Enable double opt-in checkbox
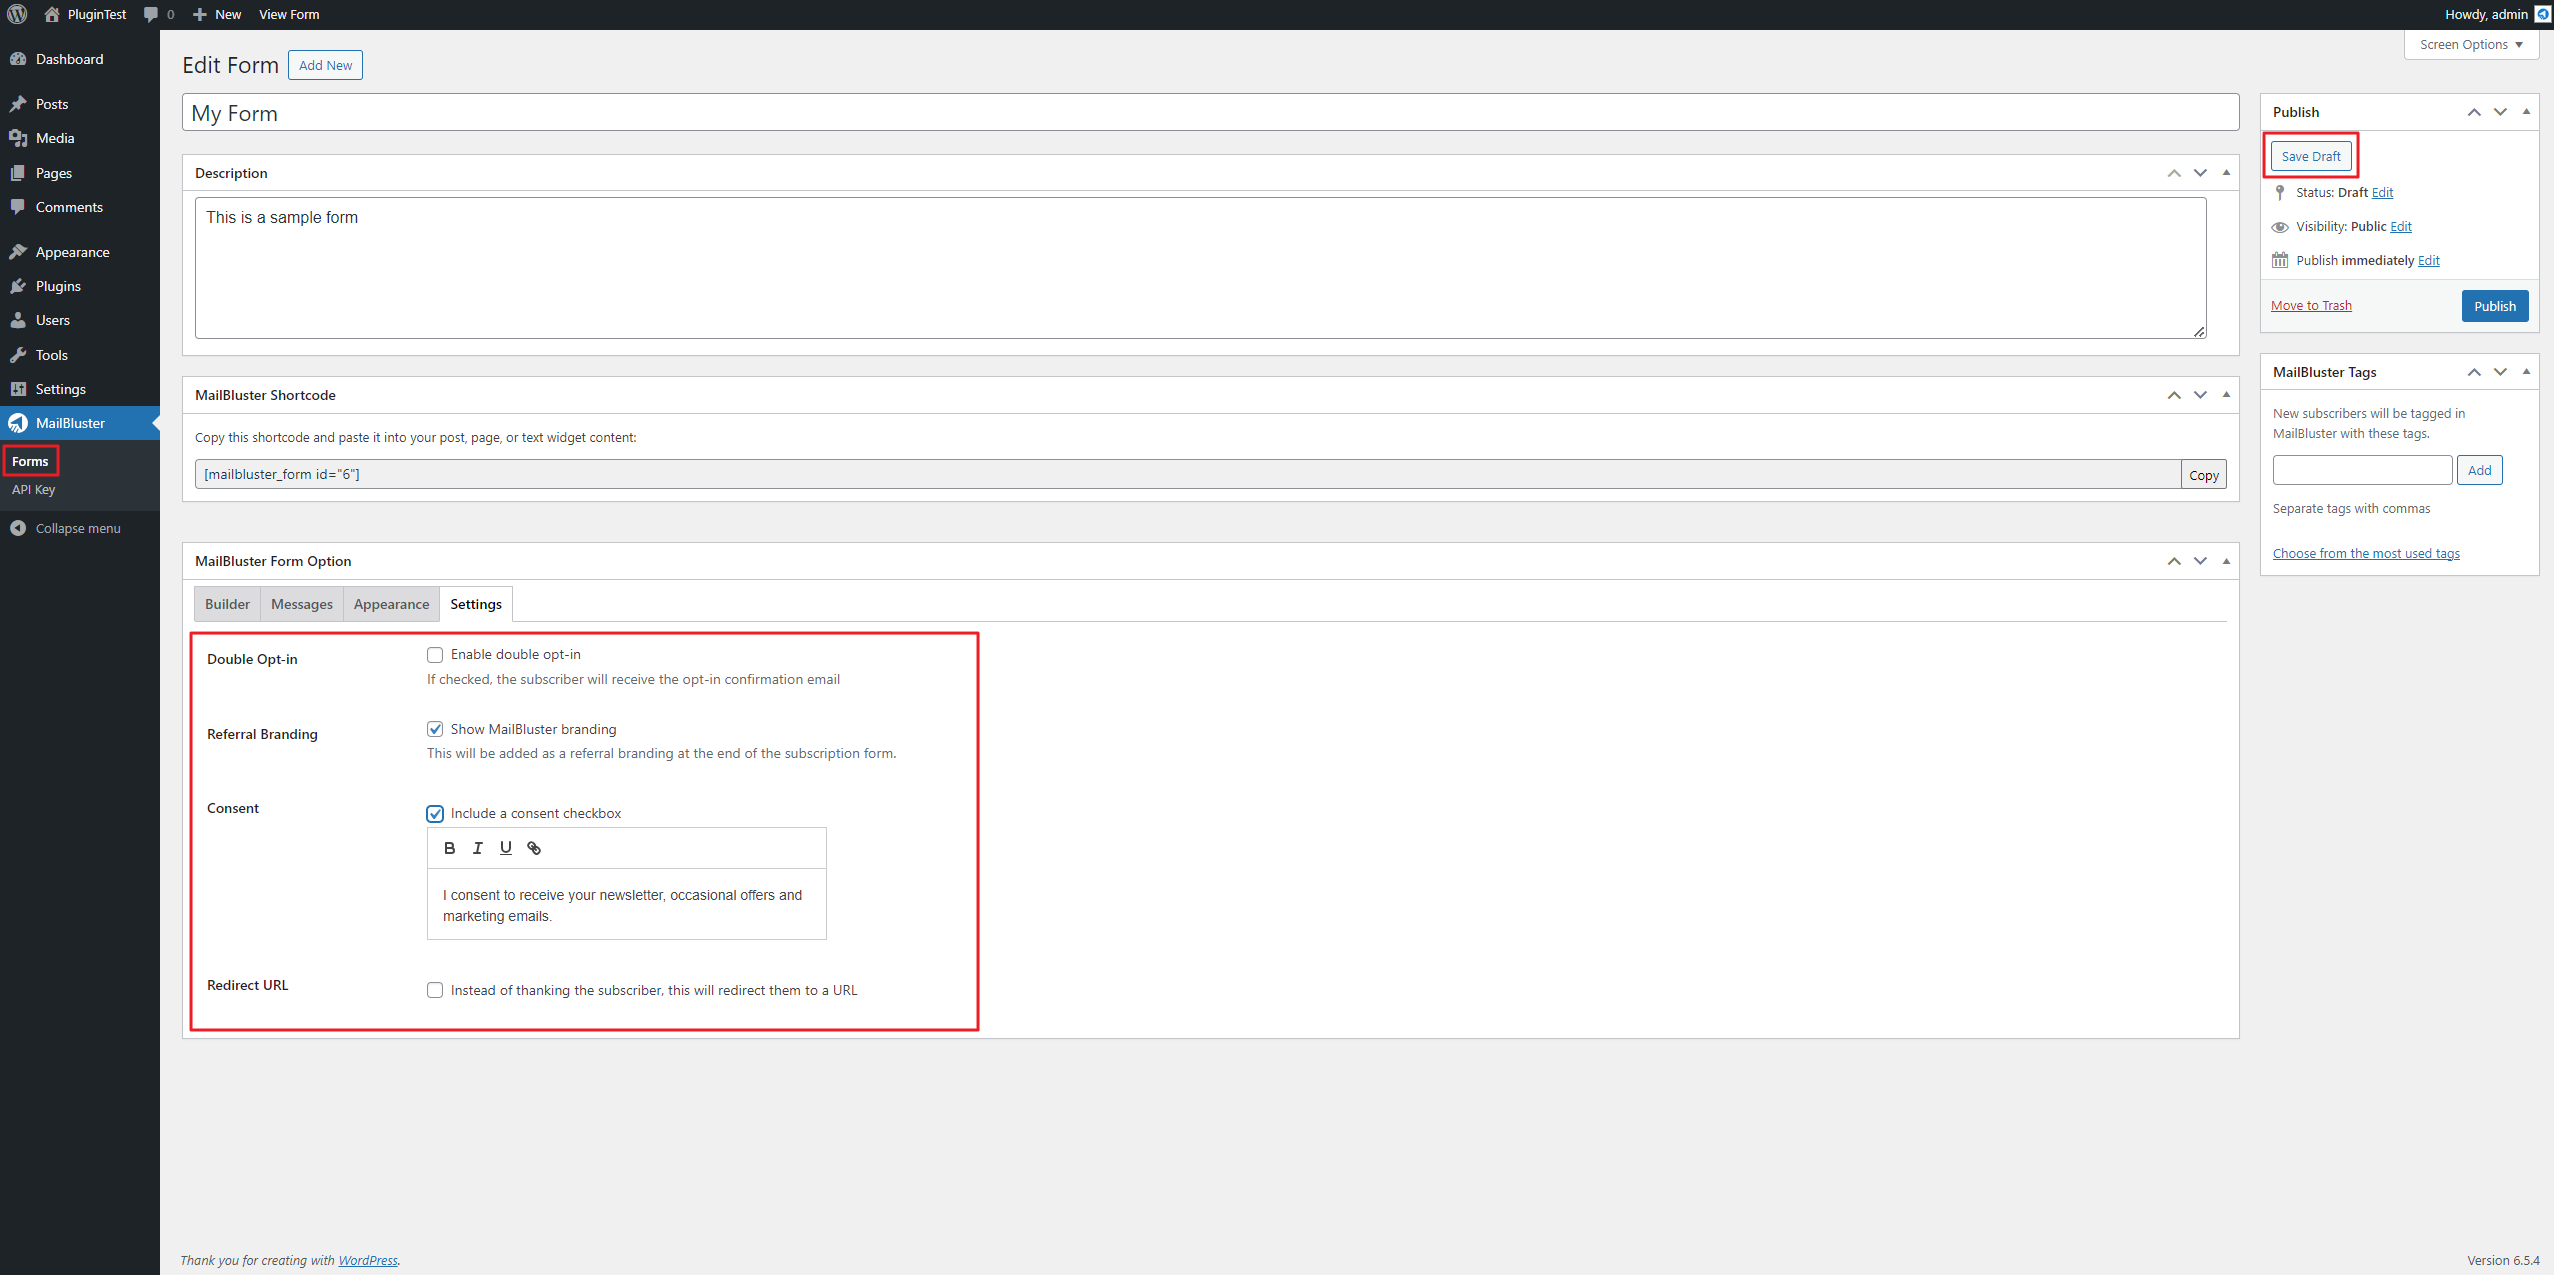 [435, 655]
